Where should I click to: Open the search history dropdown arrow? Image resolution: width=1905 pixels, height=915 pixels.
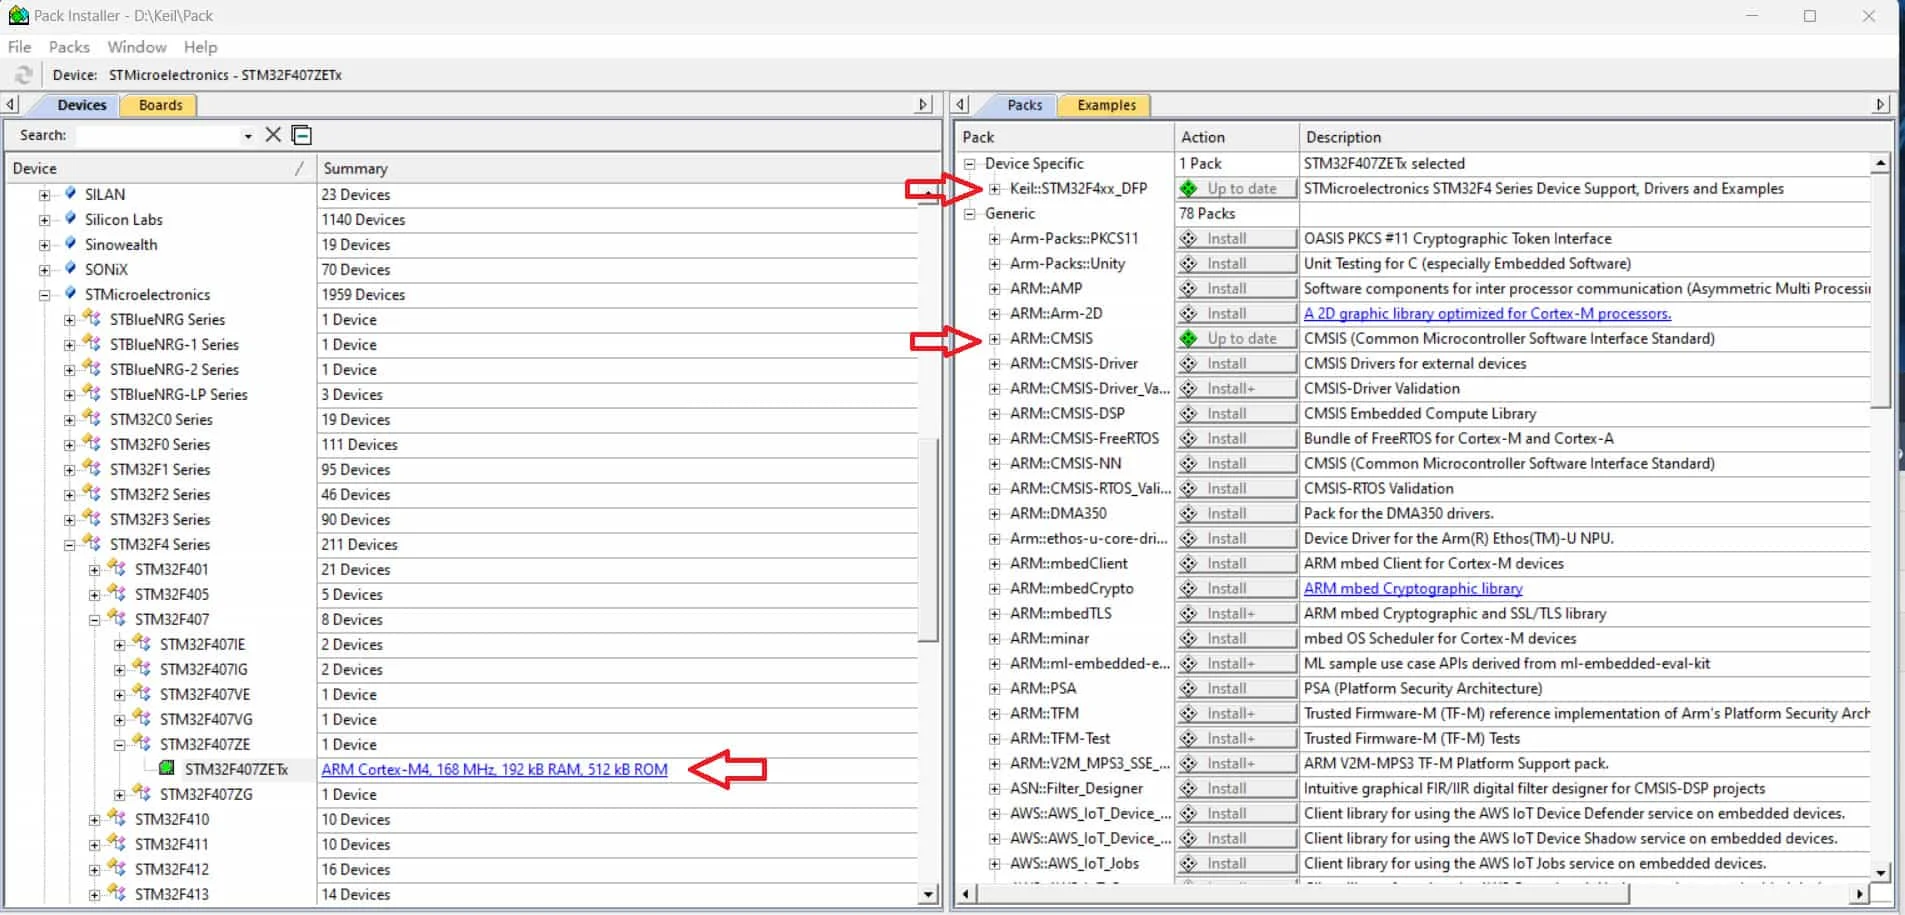247,136
